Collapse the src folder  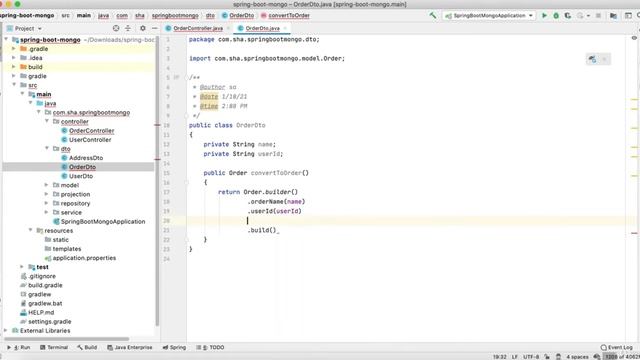click(x=14, y=85)
